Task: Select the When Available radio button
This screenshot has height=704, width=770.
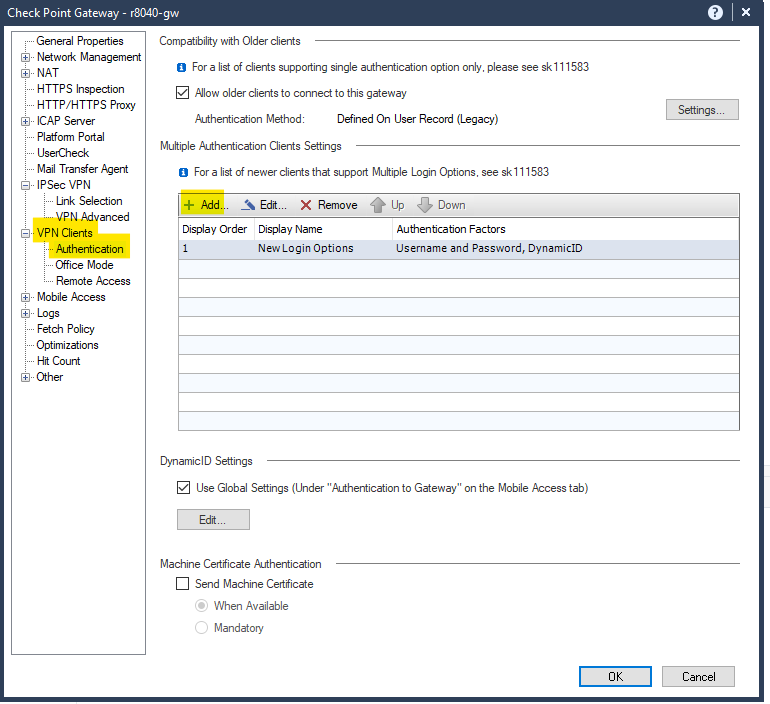Action: (202, 606)
